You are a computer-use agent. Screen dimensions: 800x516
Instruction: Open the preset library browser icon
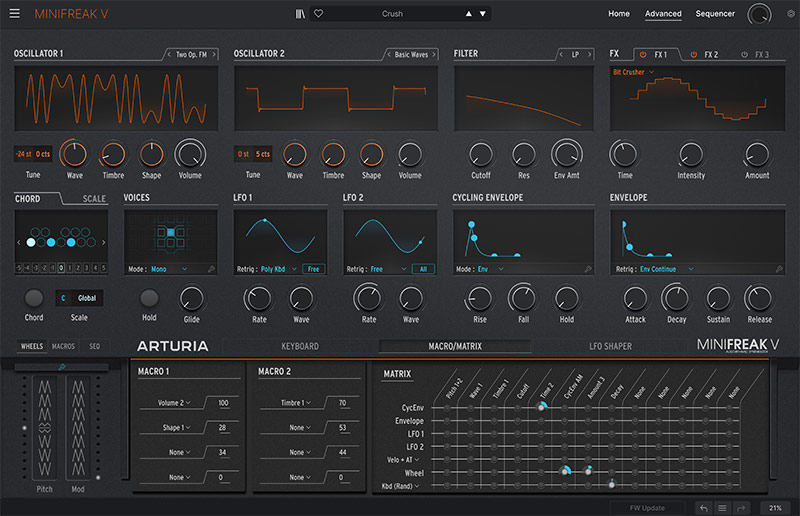click(x=300, y=14)
